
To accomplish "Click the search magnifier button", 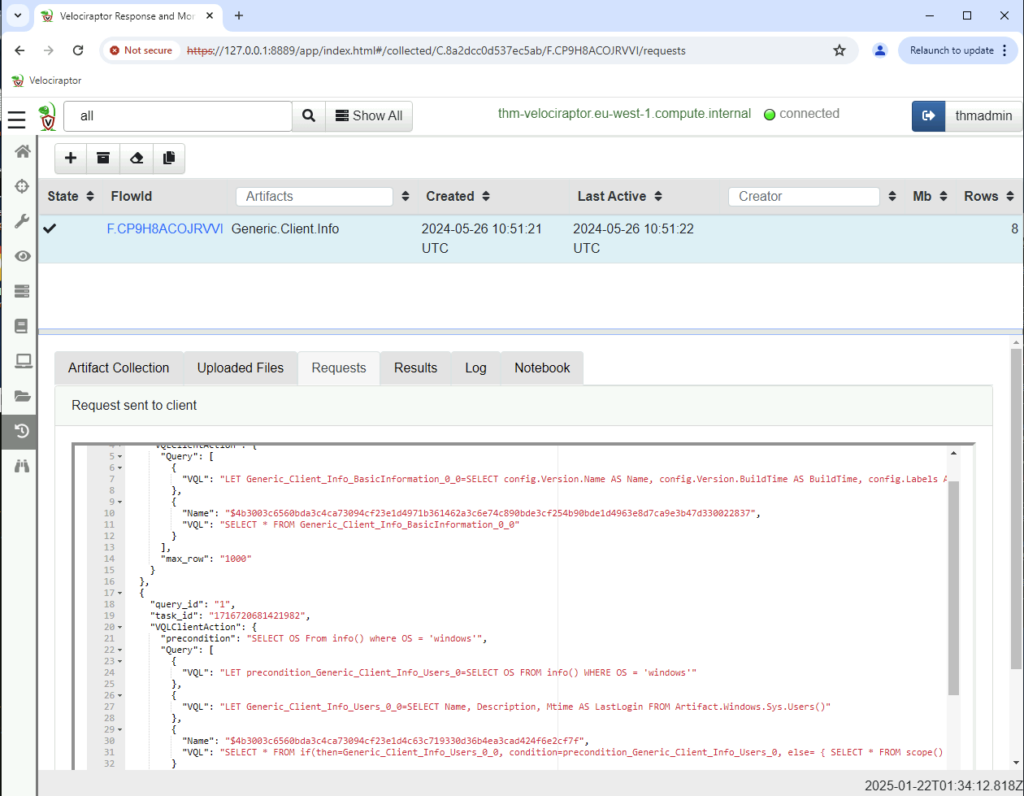I will 309,116.
